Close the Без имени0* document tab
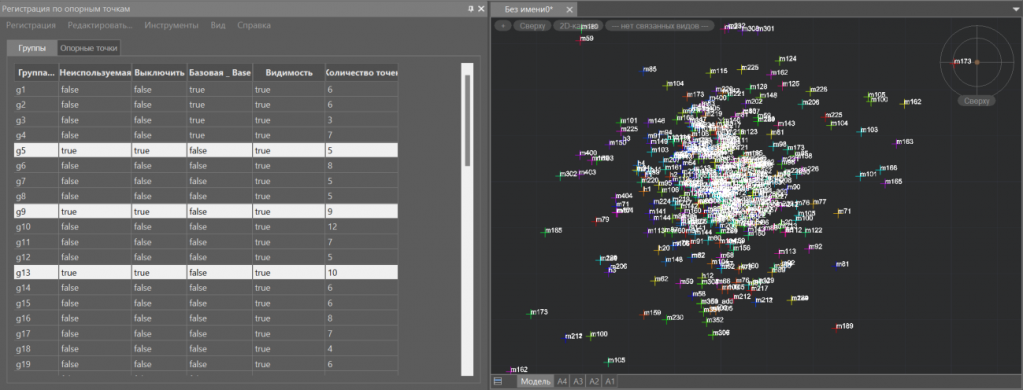The height and width of the screenshot is (390, 1023). point(569,9)
